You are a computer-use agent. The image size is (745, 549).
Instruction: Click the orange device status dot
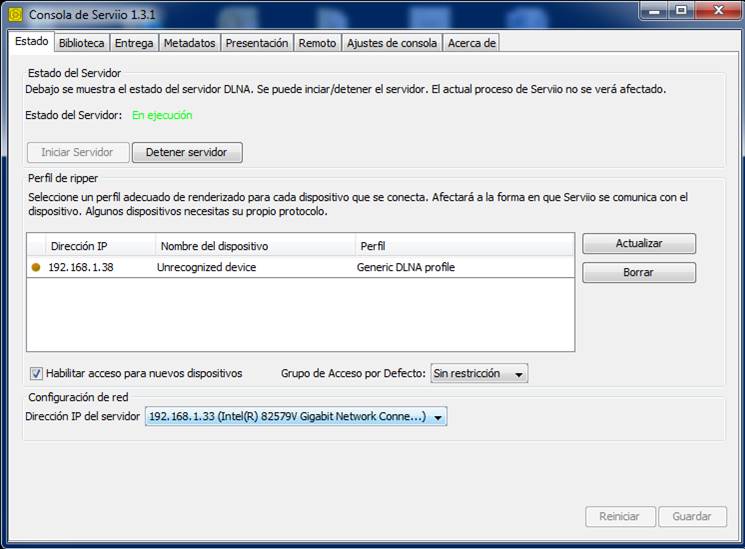click(37, 267)
